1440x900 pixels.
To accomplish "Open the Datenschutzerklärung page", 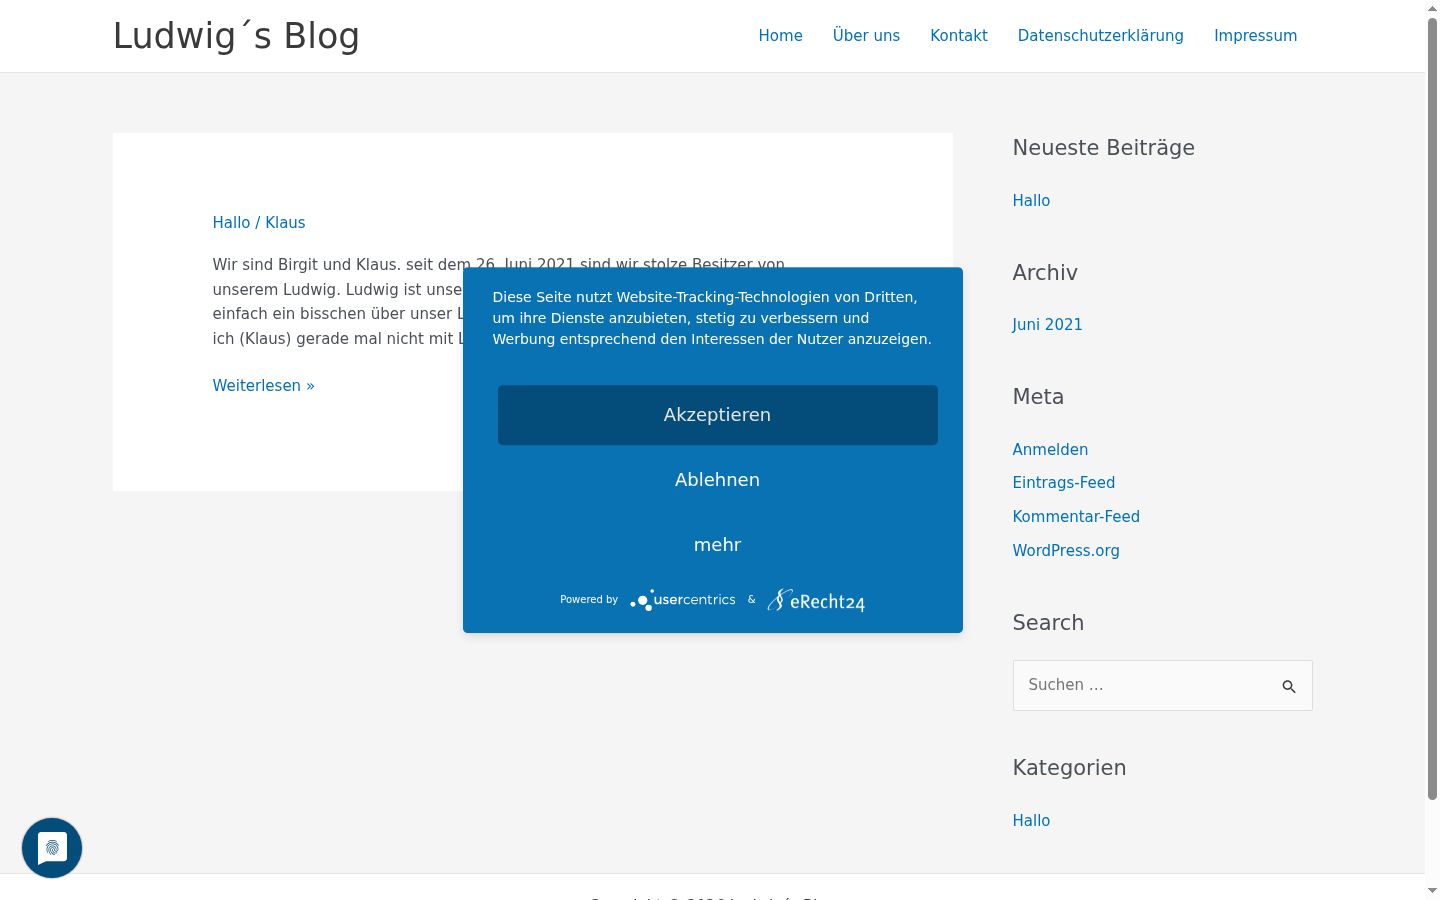I will (1101, 36).
